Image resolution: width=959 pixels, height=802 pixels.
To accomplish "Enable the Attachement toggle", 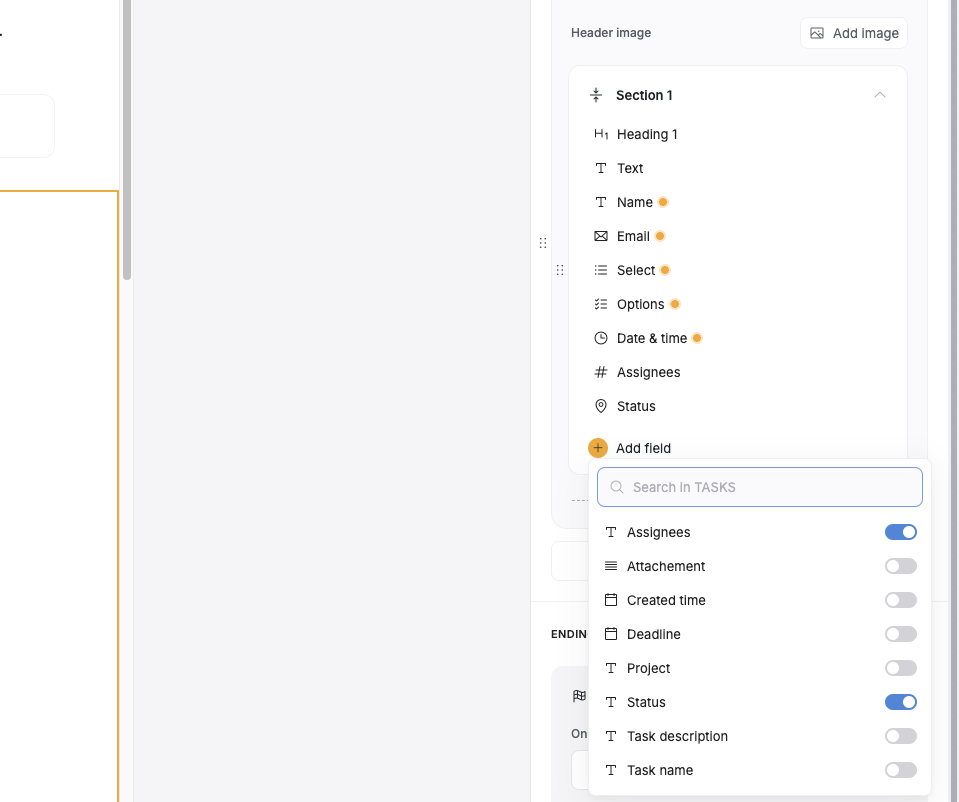I will [x=900, y=566].
